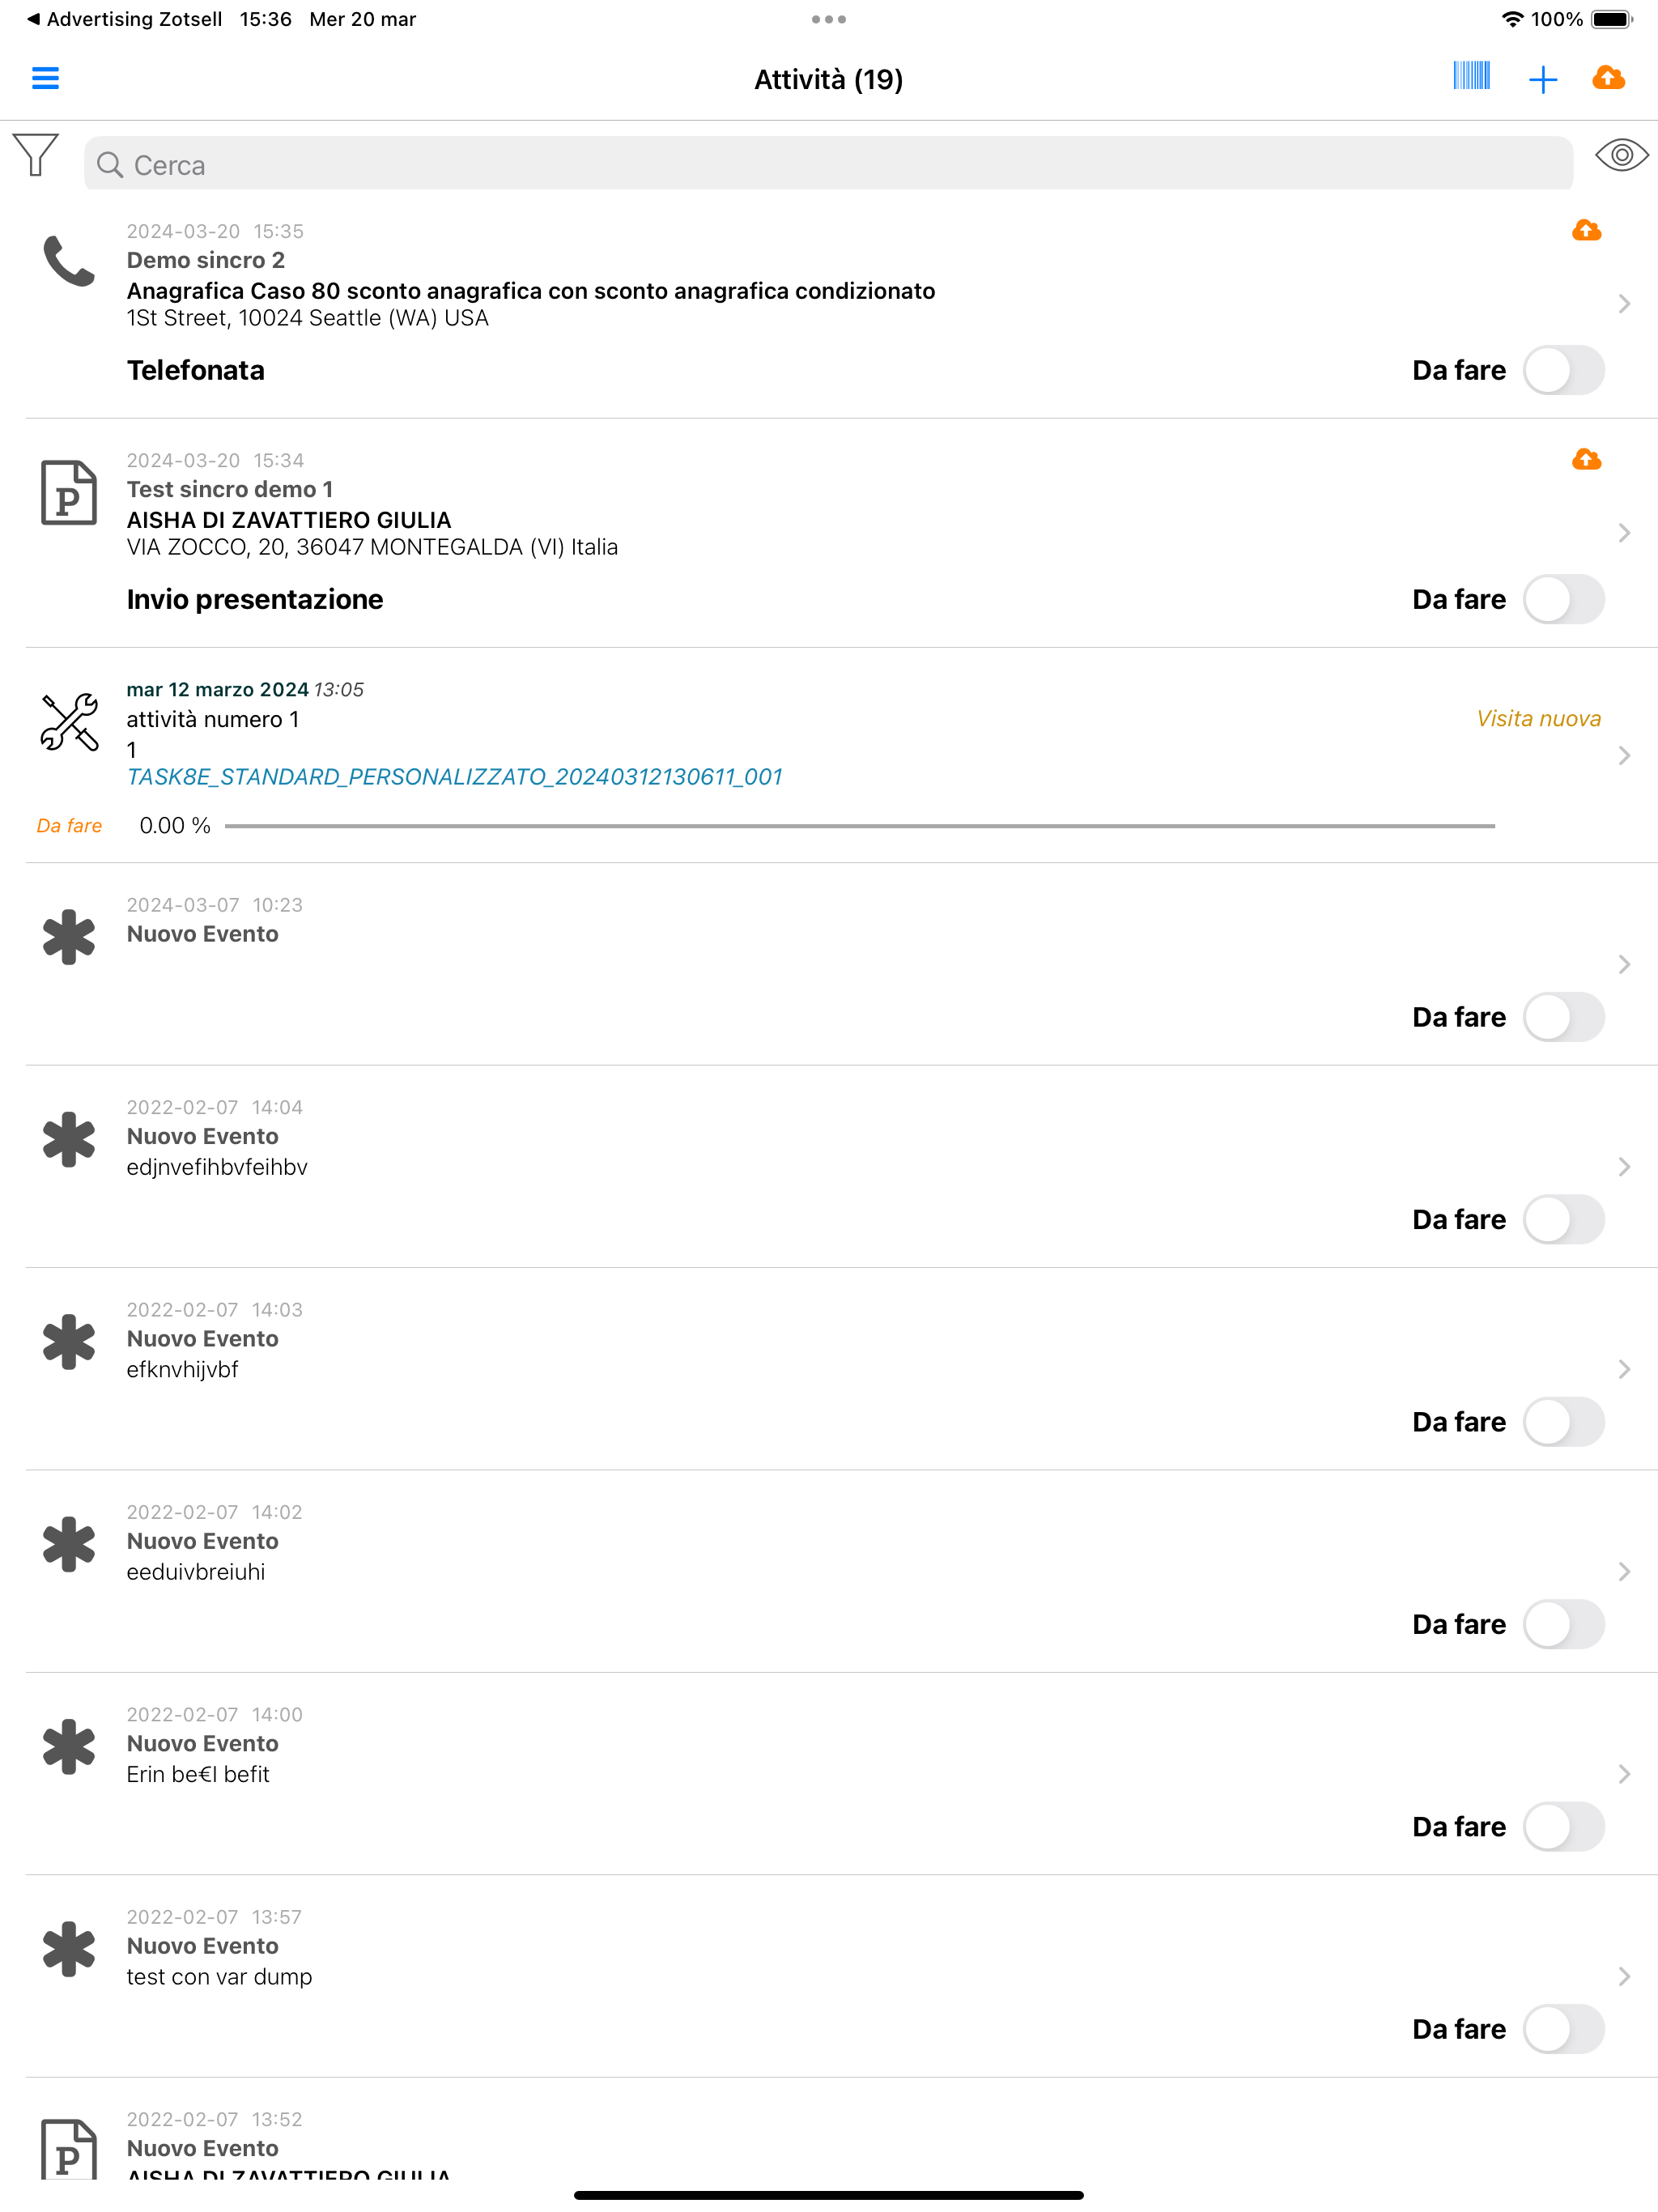Open the three-dot multitasking menu
The width and height of the screenshot is (1658, 2212).
coord(829,19)
